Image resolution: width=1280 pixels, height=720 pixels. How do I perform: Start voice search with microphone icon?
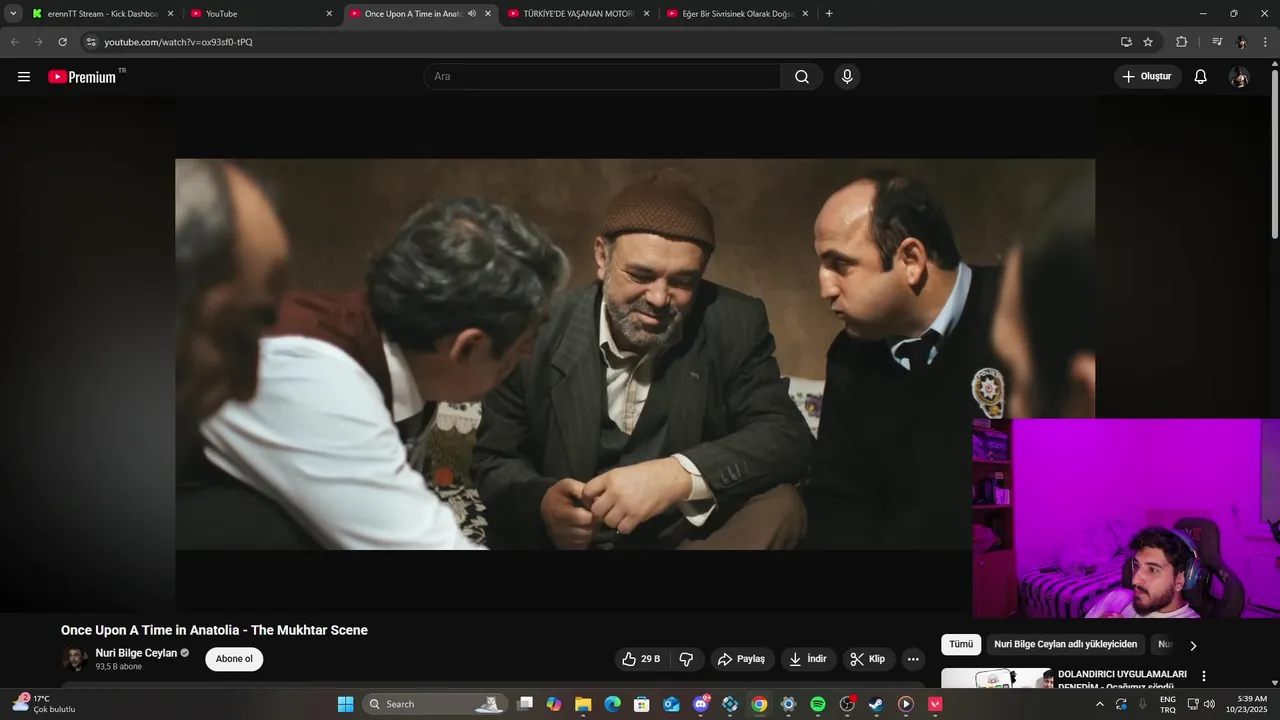847,77
